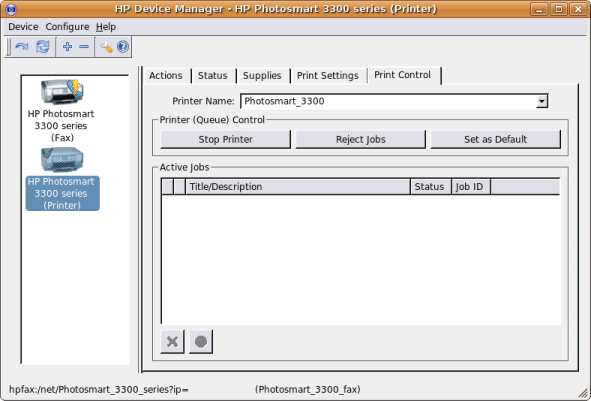Click the gray circle job button
Image resolution: width=591 pixels, height=401 pixels.
[x=201, y=342]
